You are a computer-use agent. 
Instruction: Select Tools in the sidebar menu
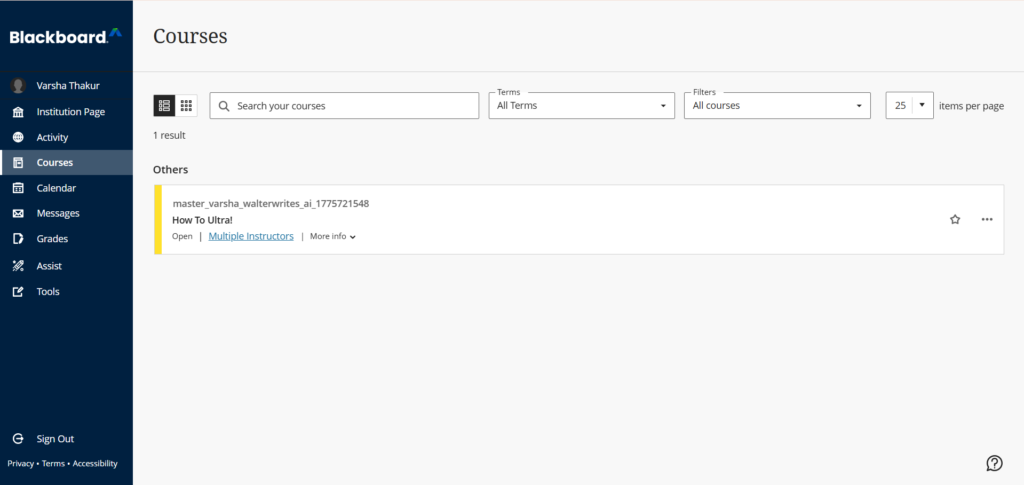66,291
